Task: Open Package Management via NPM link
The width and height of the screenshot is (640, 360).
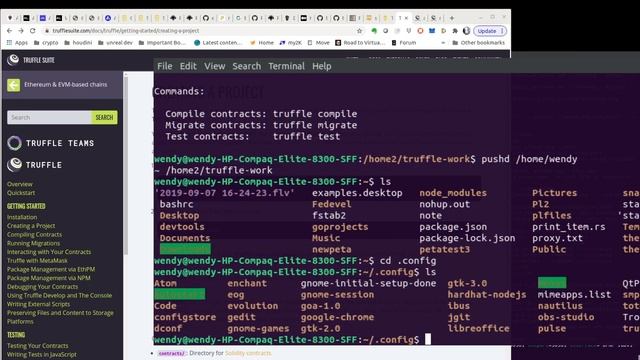Action: 49,278
